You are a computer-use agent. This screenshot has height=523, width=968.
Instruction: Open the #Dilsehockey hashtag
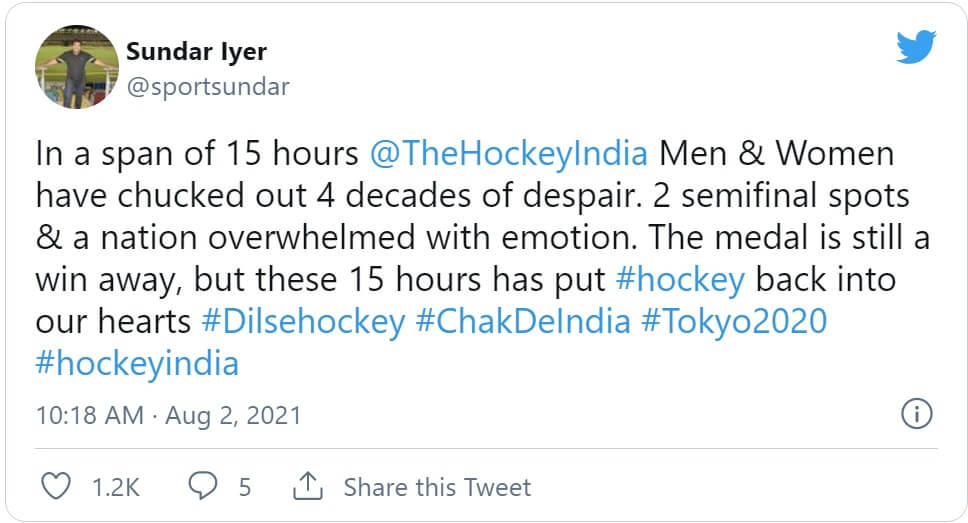(x=303, y=321)
